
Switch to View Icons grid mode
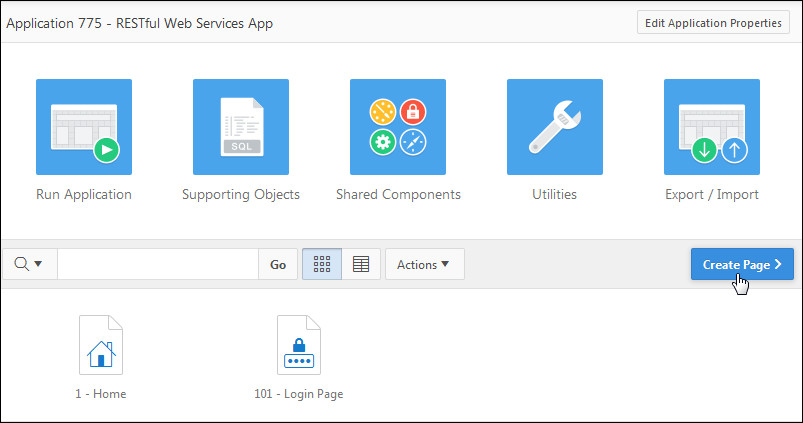click(x=322, y=265)
